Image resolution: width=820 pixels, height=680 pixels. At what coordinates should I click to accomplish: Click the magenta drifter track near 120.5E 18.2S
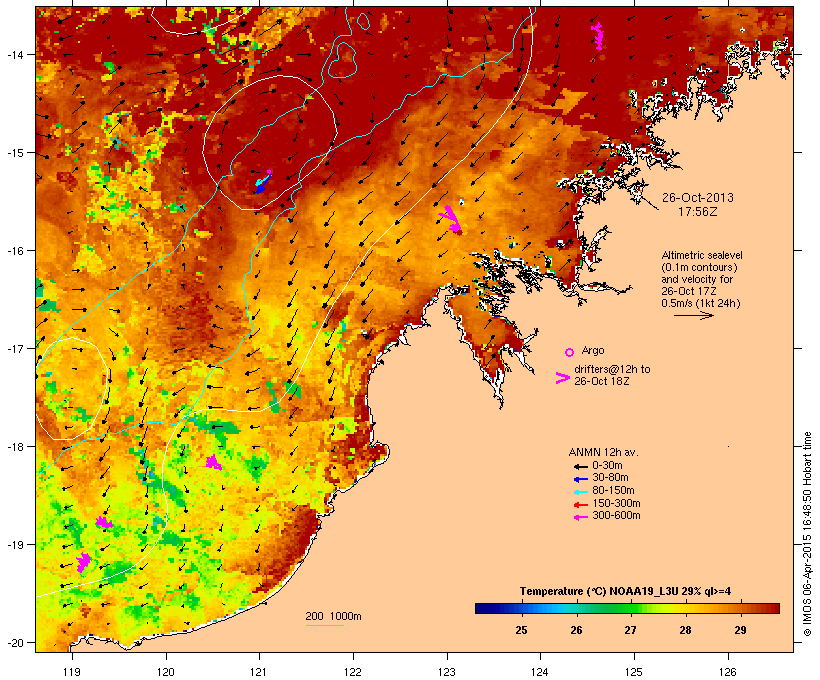point(213,462)
